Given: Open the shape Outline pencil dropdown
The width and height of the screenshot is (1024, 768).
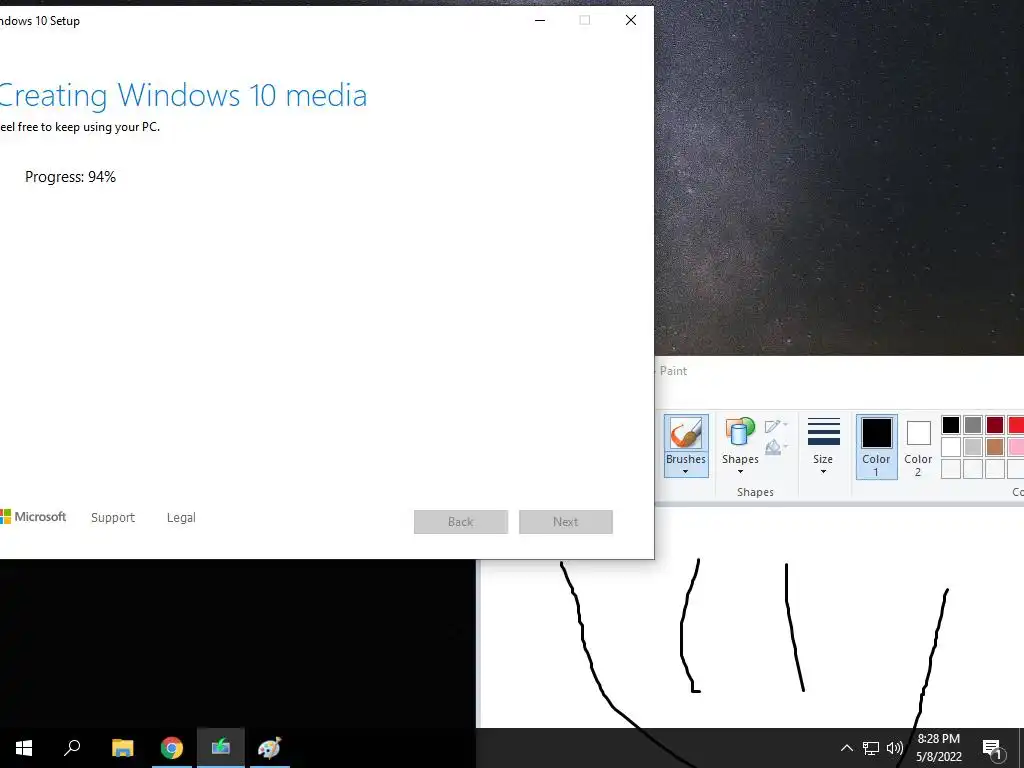Looking at the screenshot, I should tap(776, 426).
